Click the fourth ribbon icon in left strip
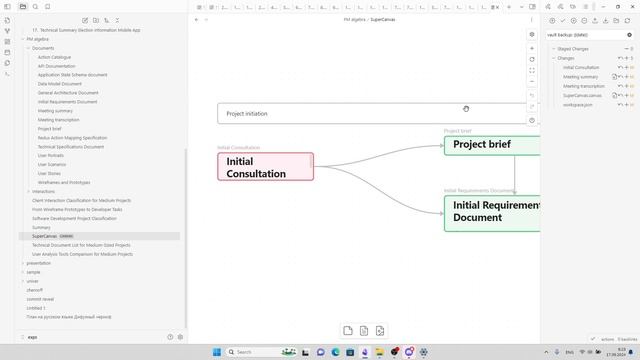640x360 pixels. pos(7,52)
